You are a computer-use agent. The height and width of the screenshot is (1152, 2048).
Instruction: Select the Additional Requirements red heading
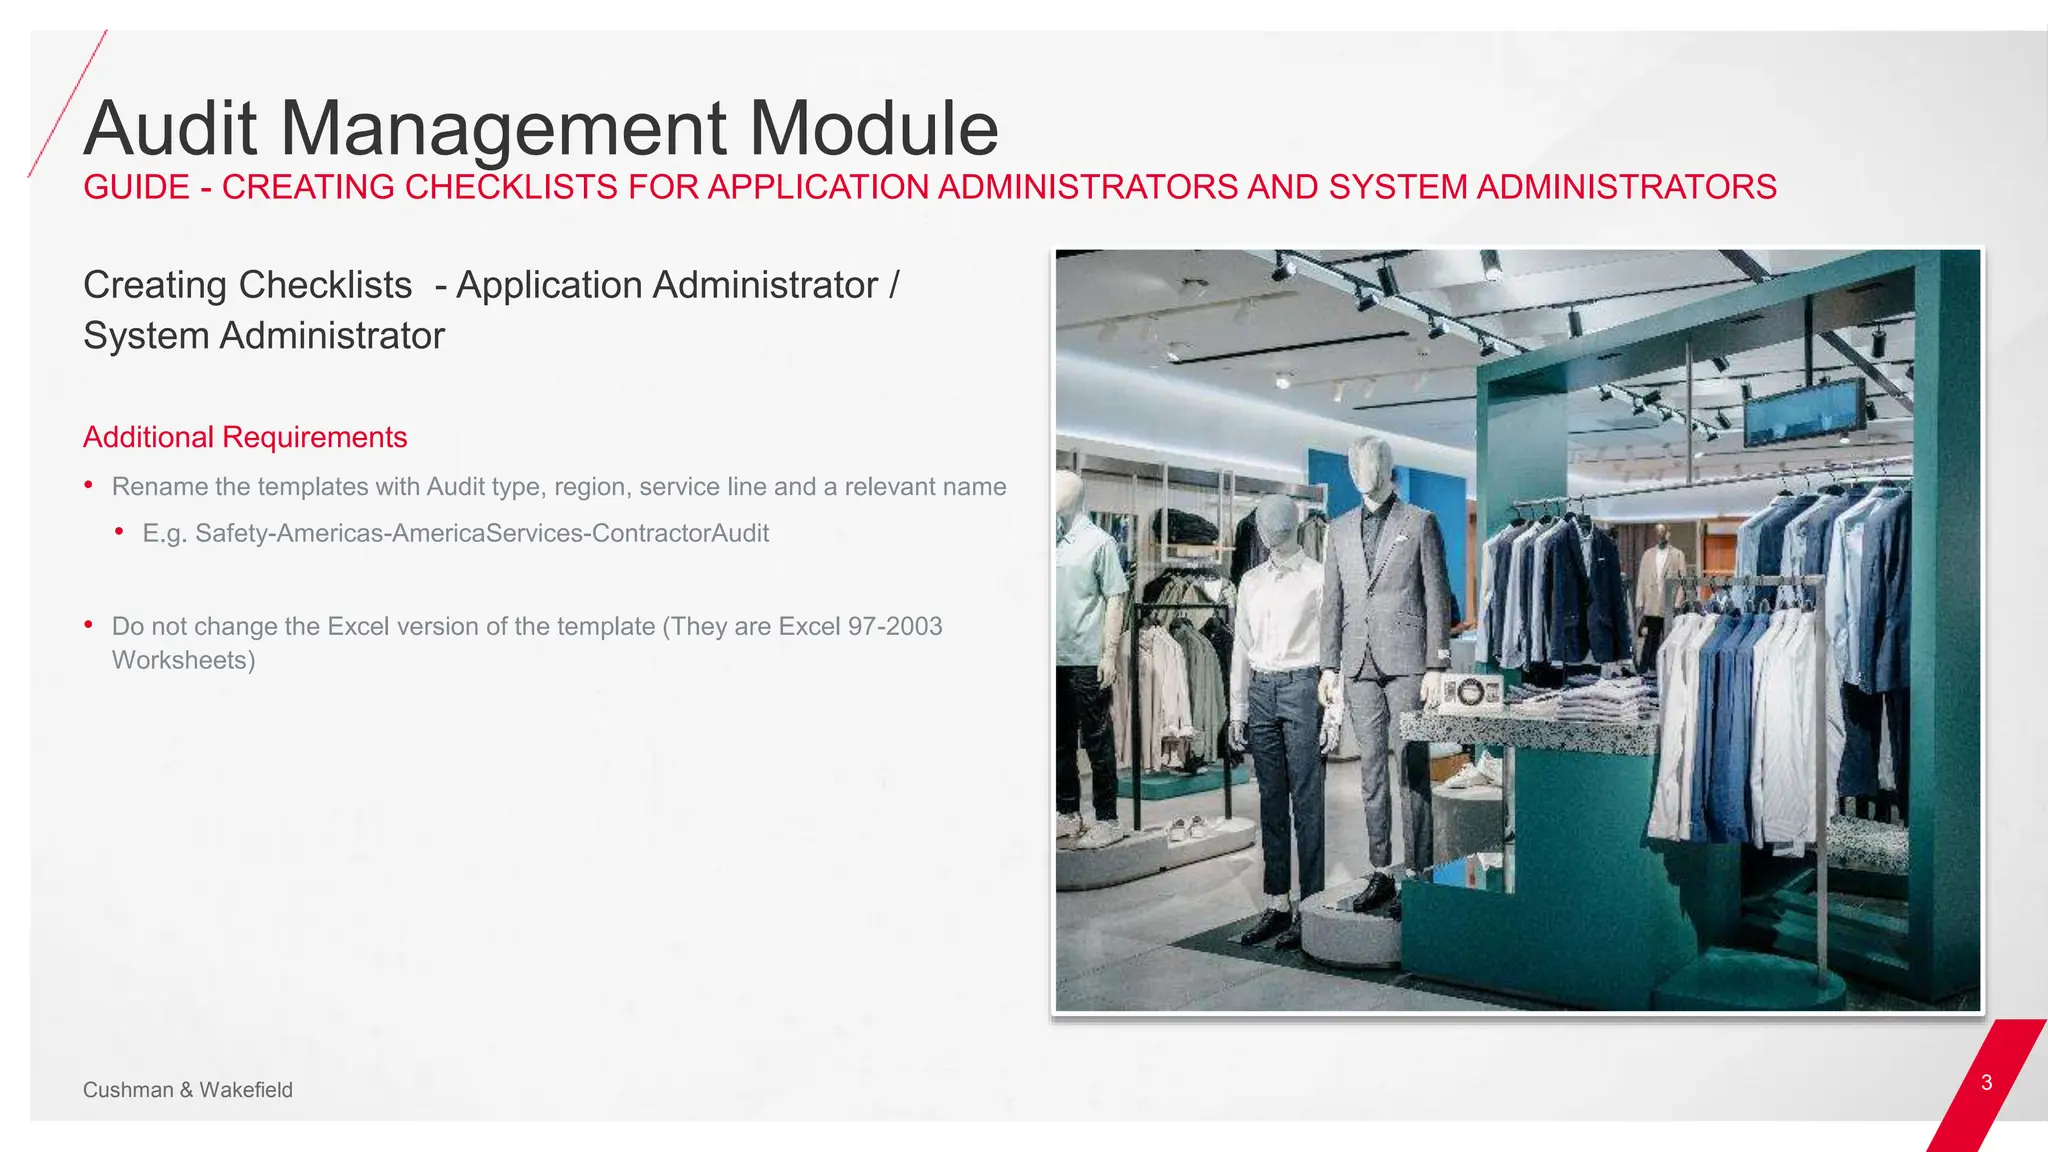[245, 437]
